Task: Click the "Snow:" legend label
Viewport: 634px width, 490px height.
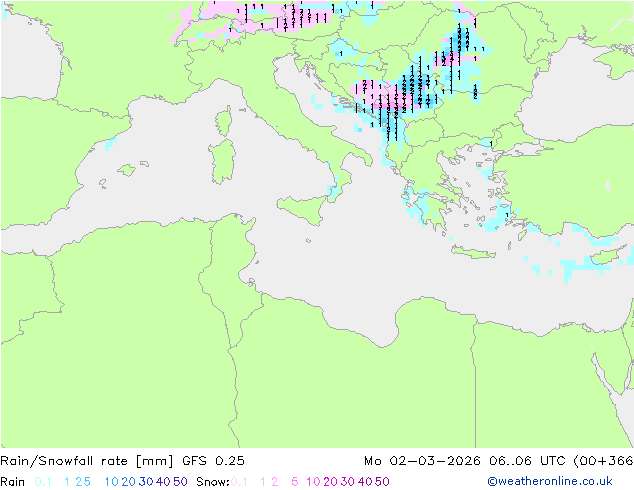Action: (213, 482)
